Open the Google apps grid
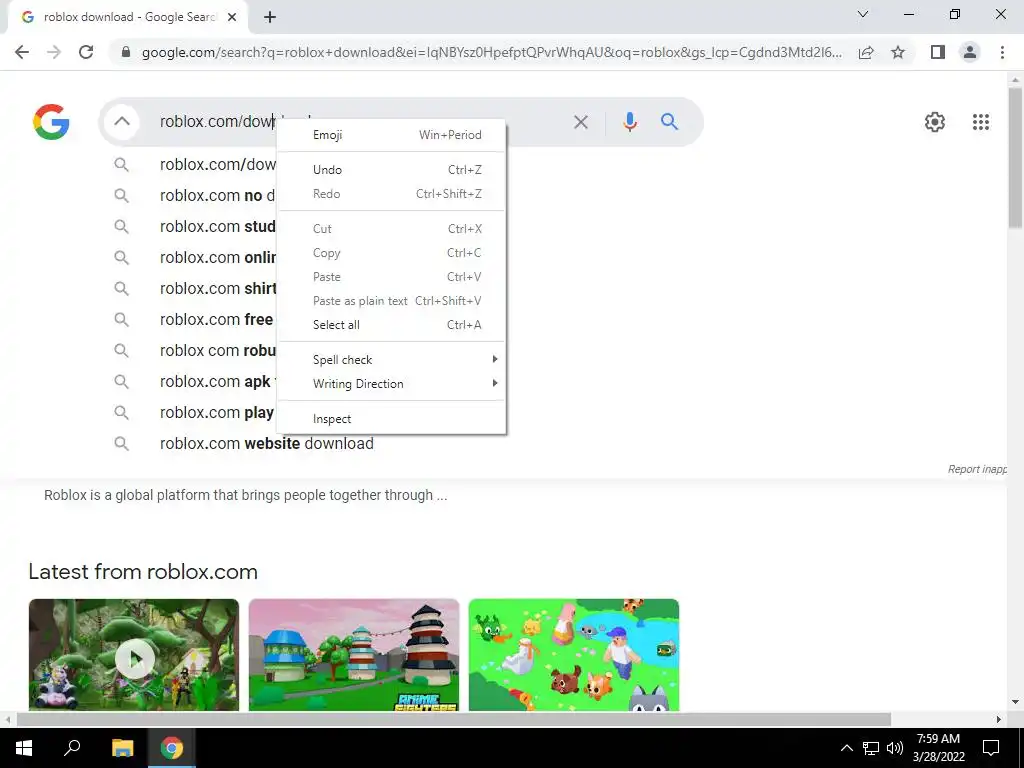 980,122
